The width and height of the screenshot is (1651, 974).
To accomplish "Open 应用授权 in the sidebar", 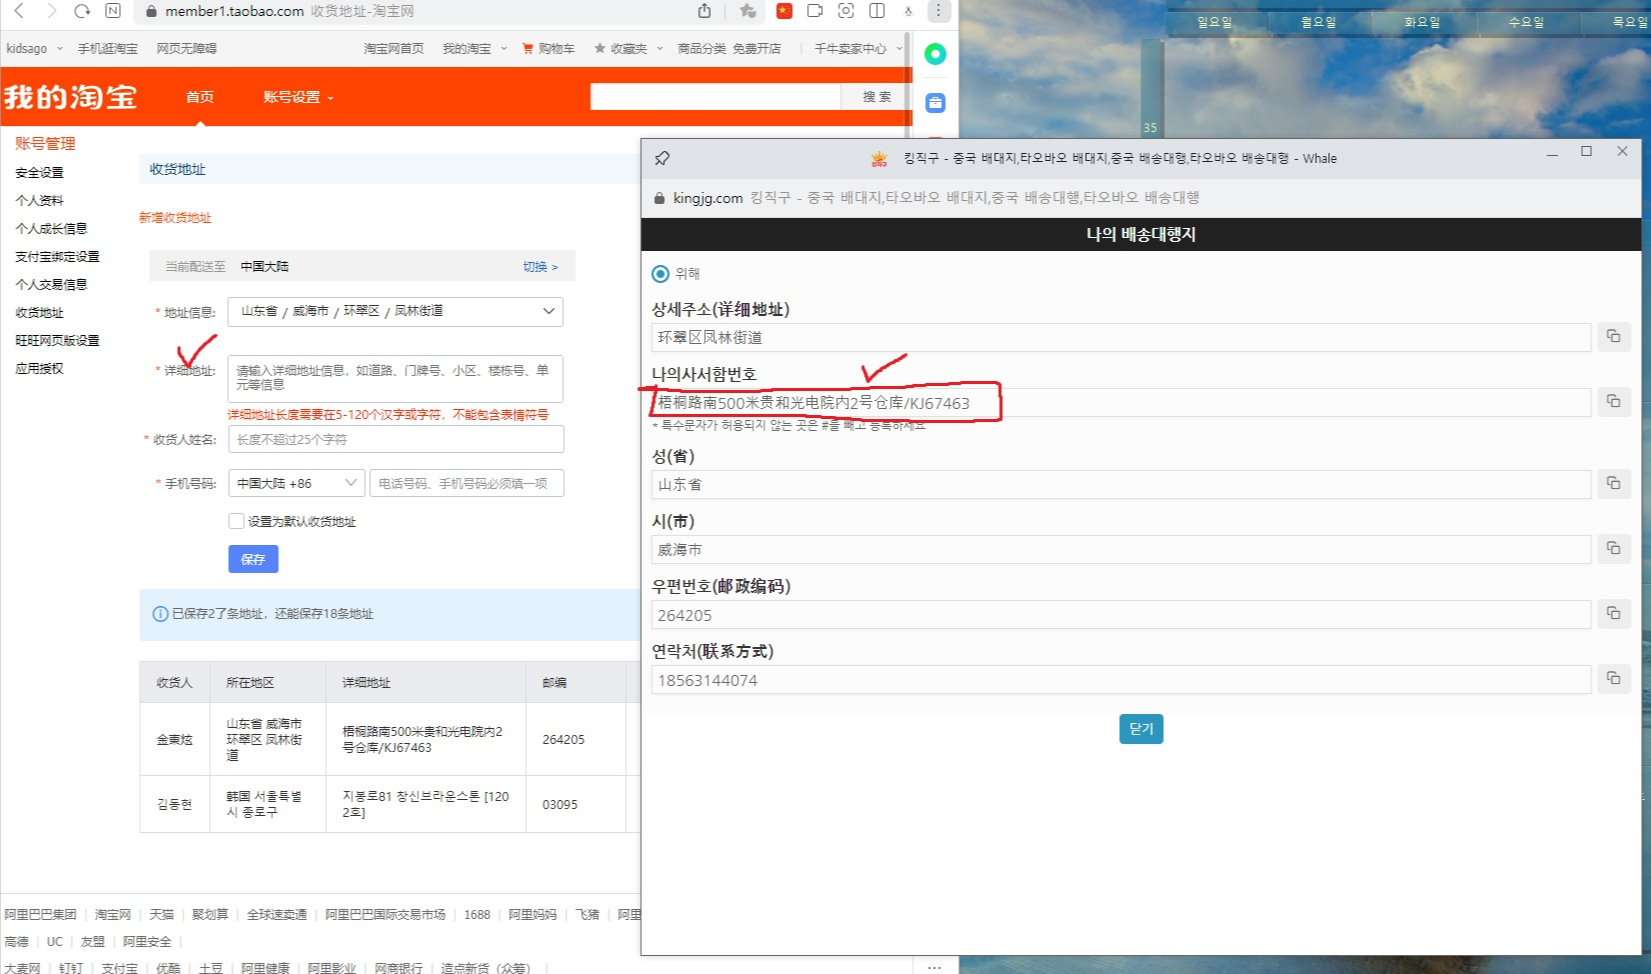I will point(39,369).
